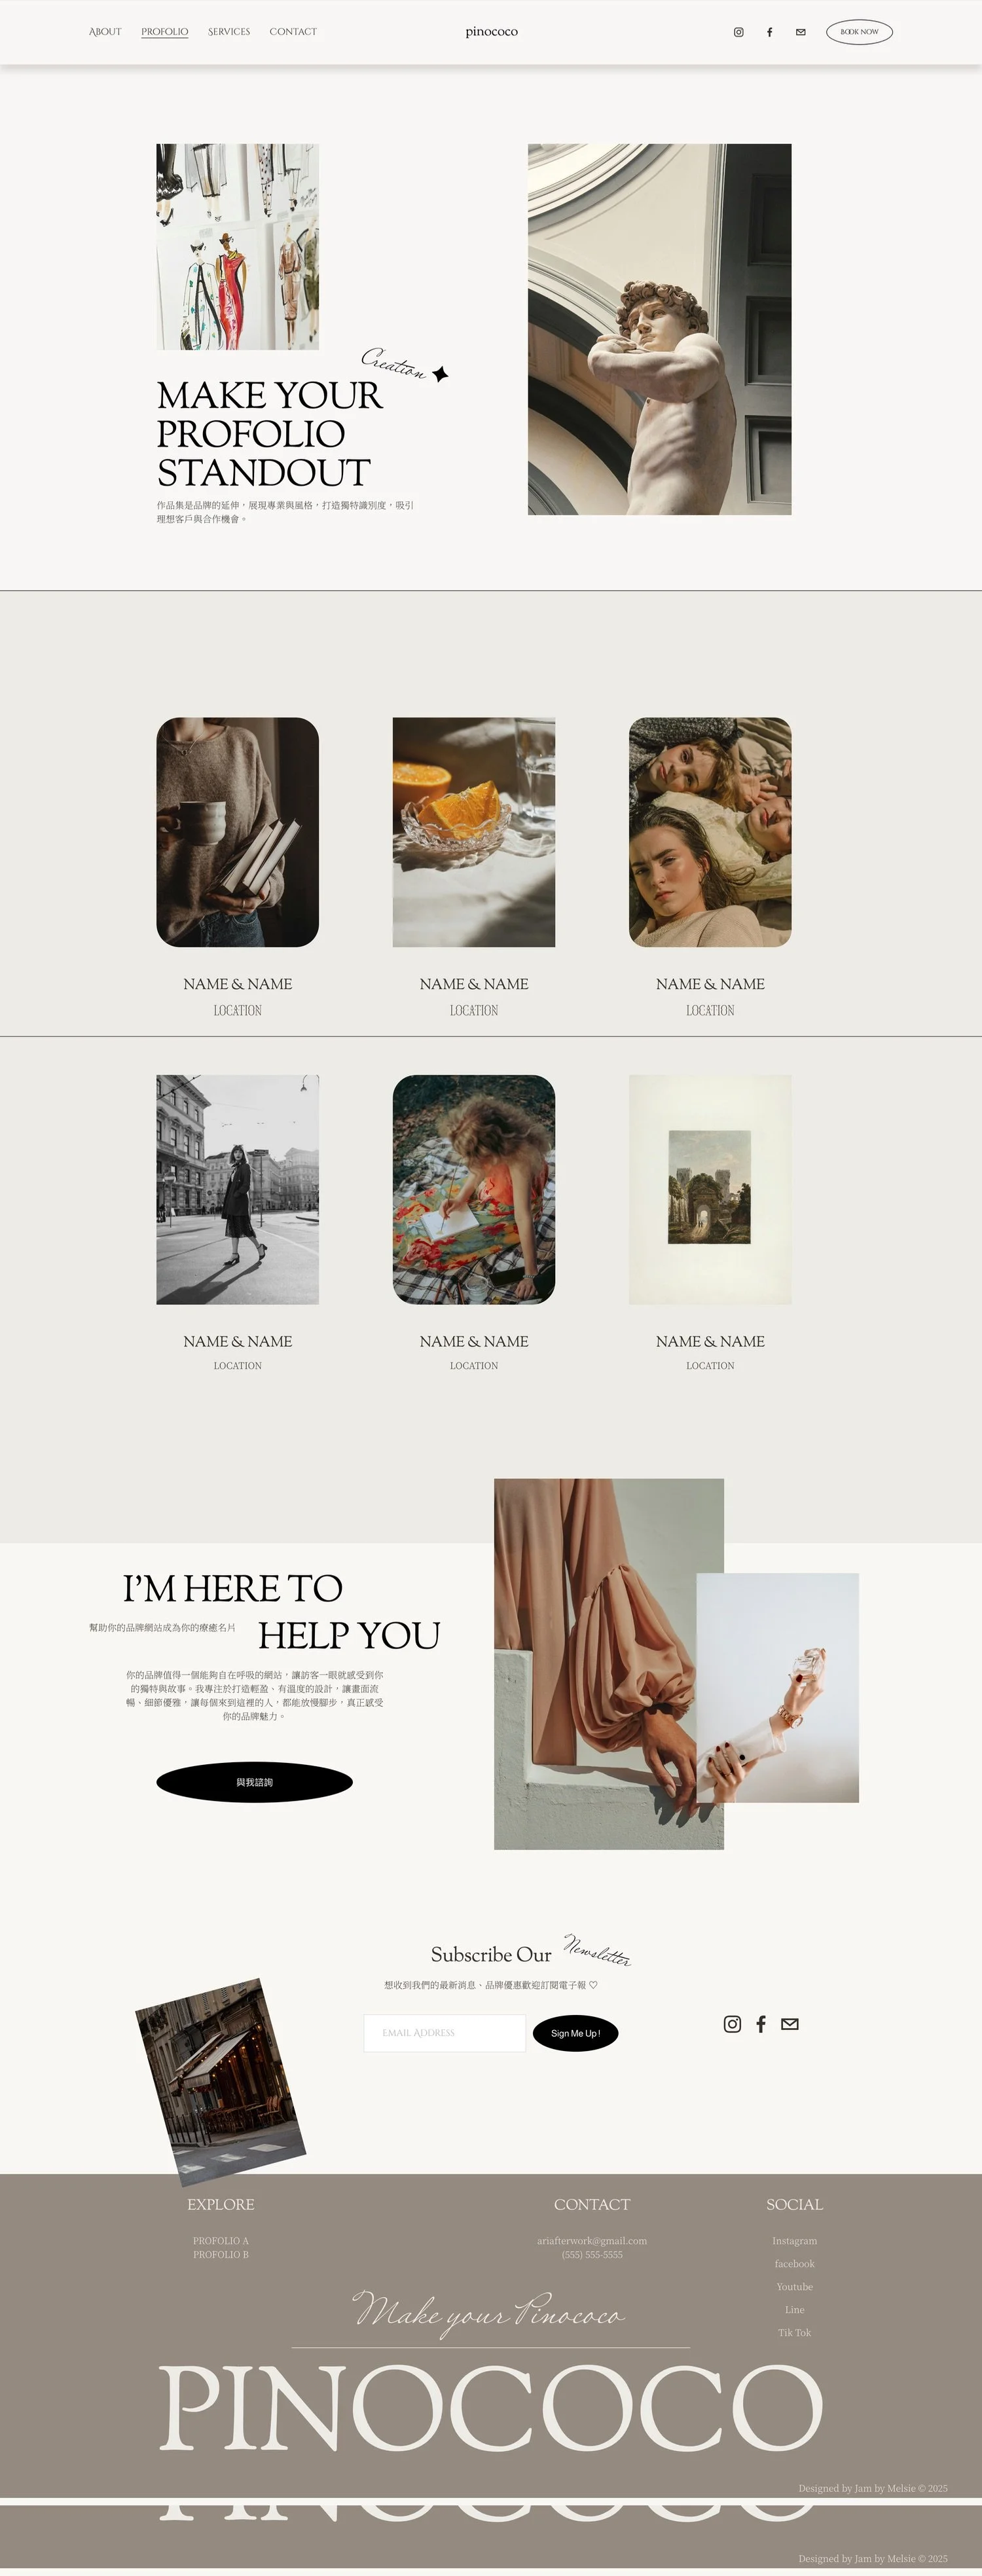Open the ABOUT menu item

(x=105, y=32)
